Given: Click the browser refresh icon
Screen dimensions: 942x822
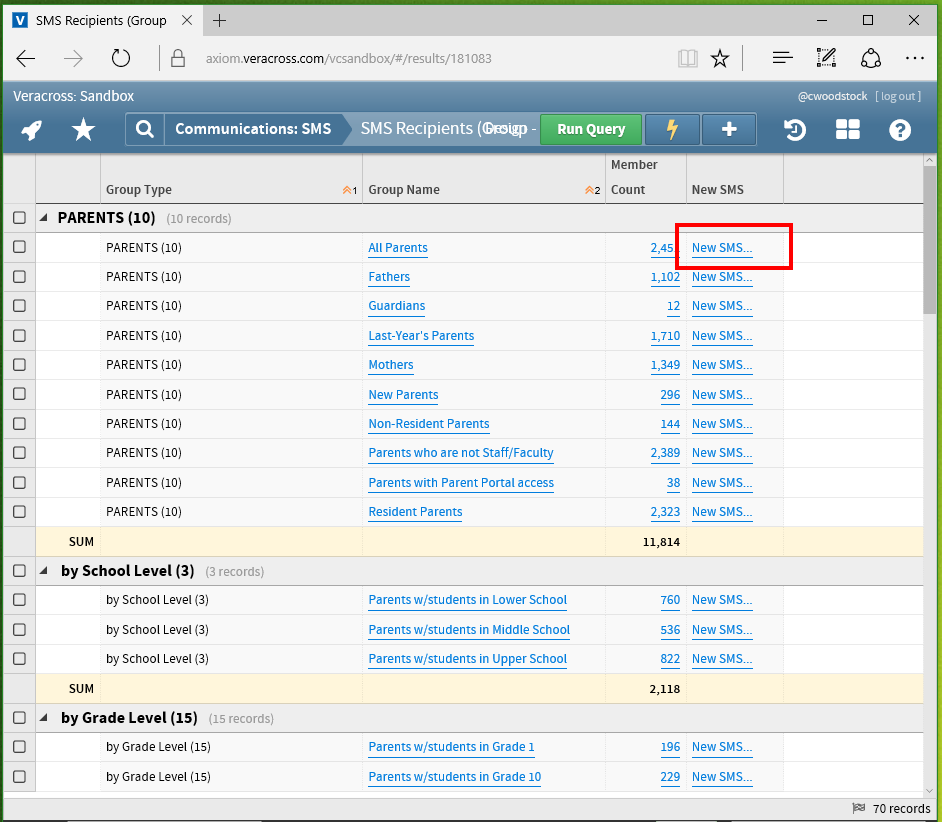Looking at the screenshot, I should click(x=121, y=58).
